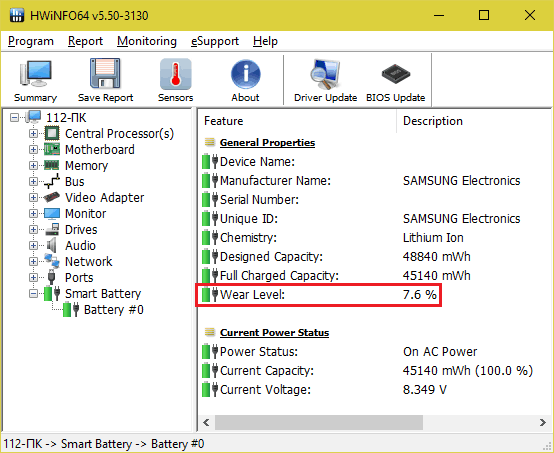This screenshot has height=453, width=554.
Task: Click the Feature column header
Action: (x=297, y=121)
